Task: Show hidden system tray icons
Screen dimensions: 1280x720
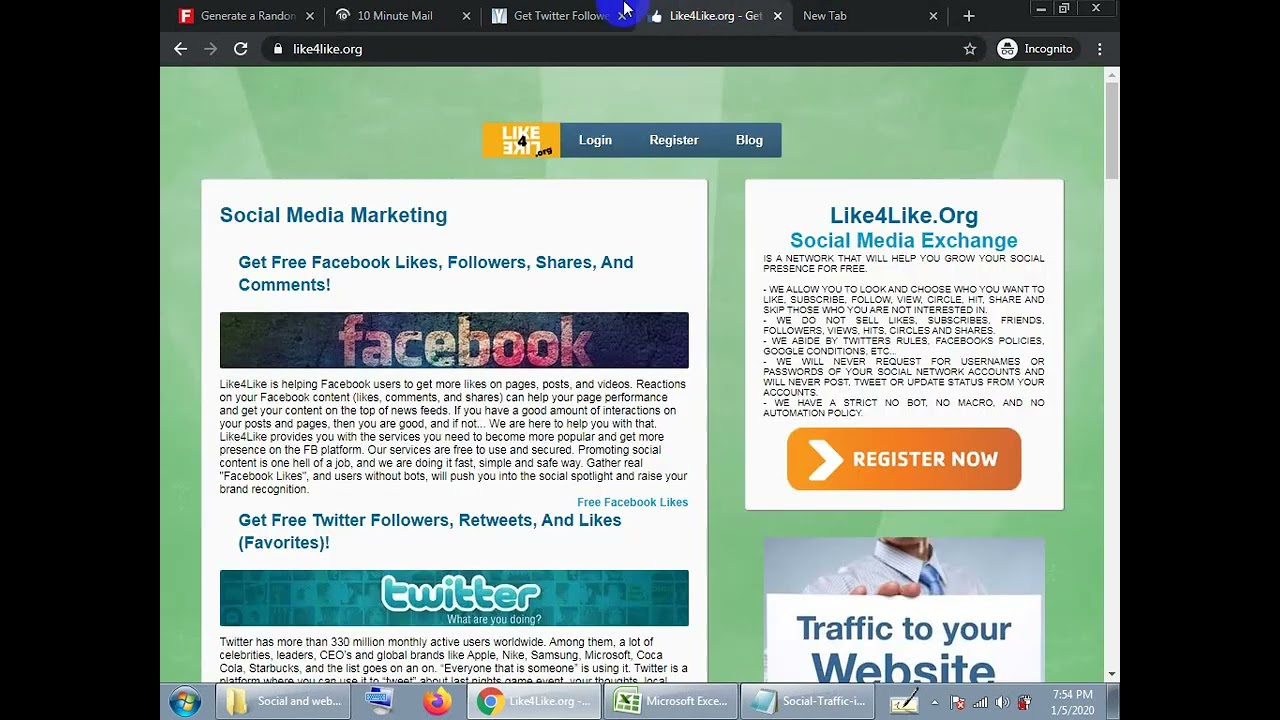Action: [935, 702]
